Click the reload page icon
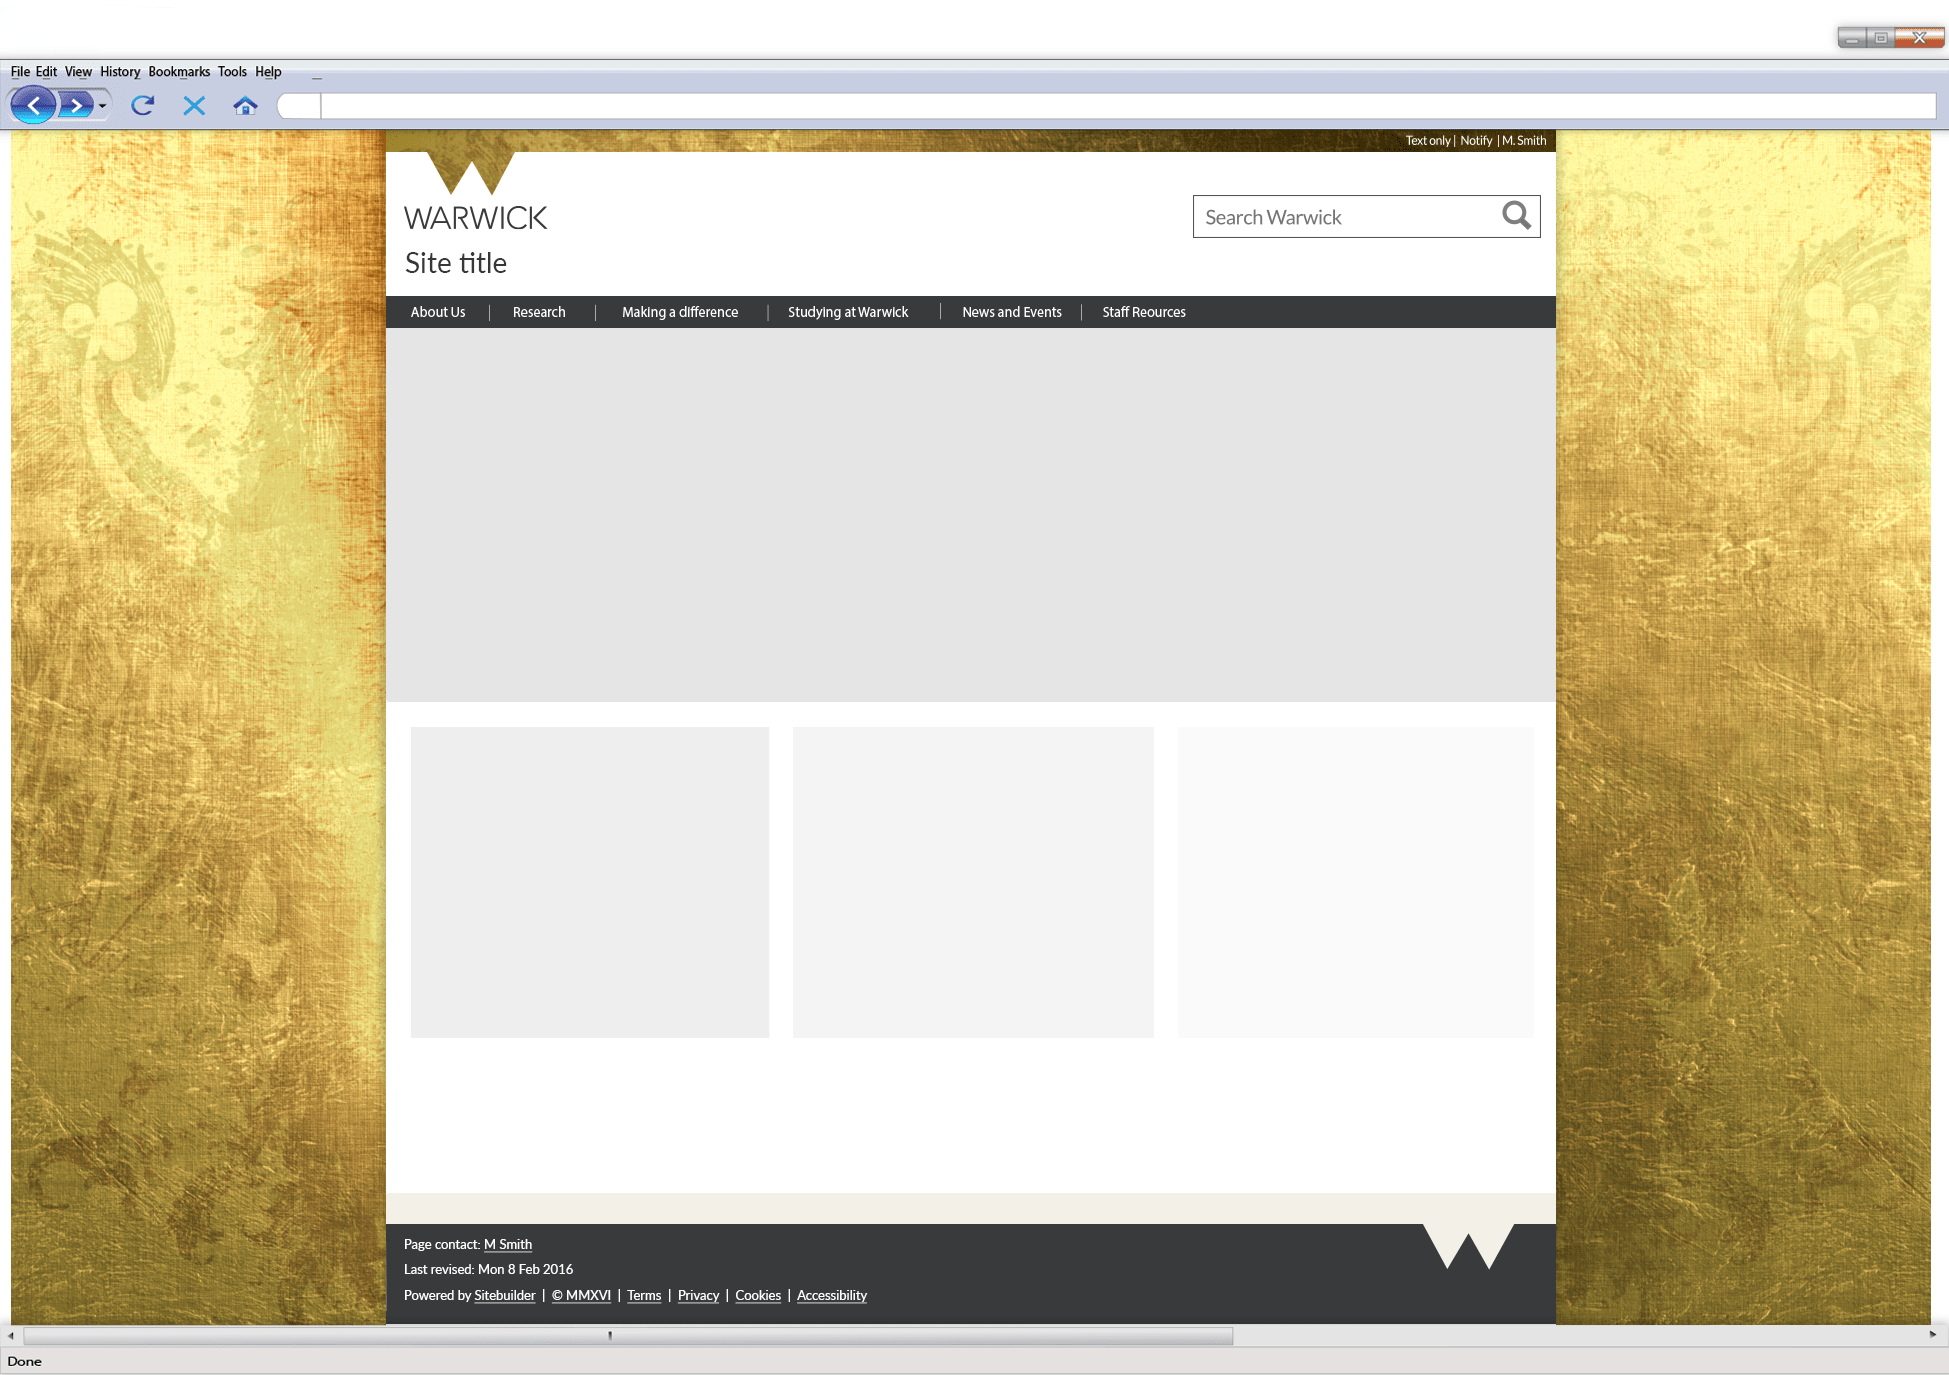 point(142,105)
